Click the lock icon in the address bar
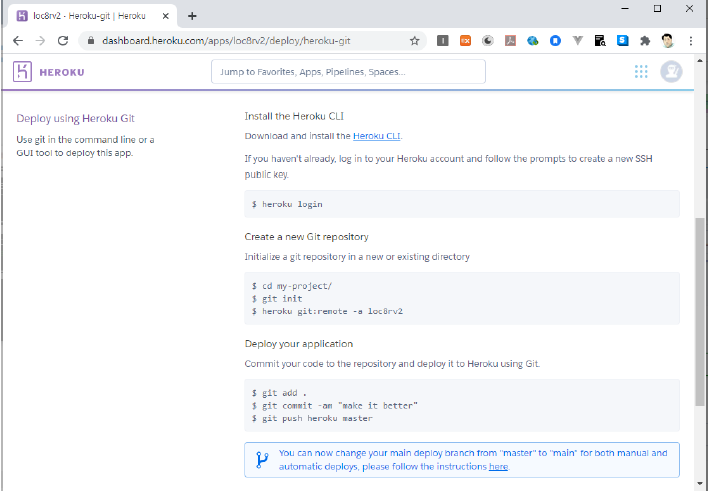The width and height of the screenshot is (710, 494). click(x=91, y=41)
